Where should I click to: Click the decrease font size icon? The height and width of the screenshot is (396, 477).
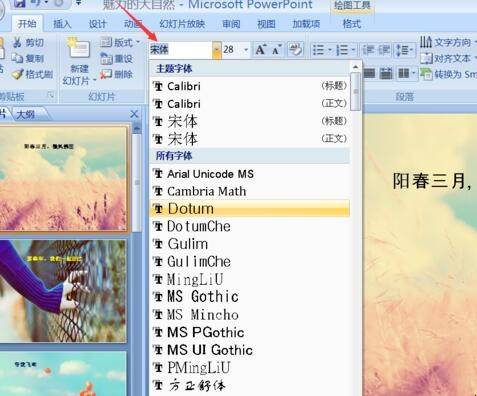click(x=277, y=50)
